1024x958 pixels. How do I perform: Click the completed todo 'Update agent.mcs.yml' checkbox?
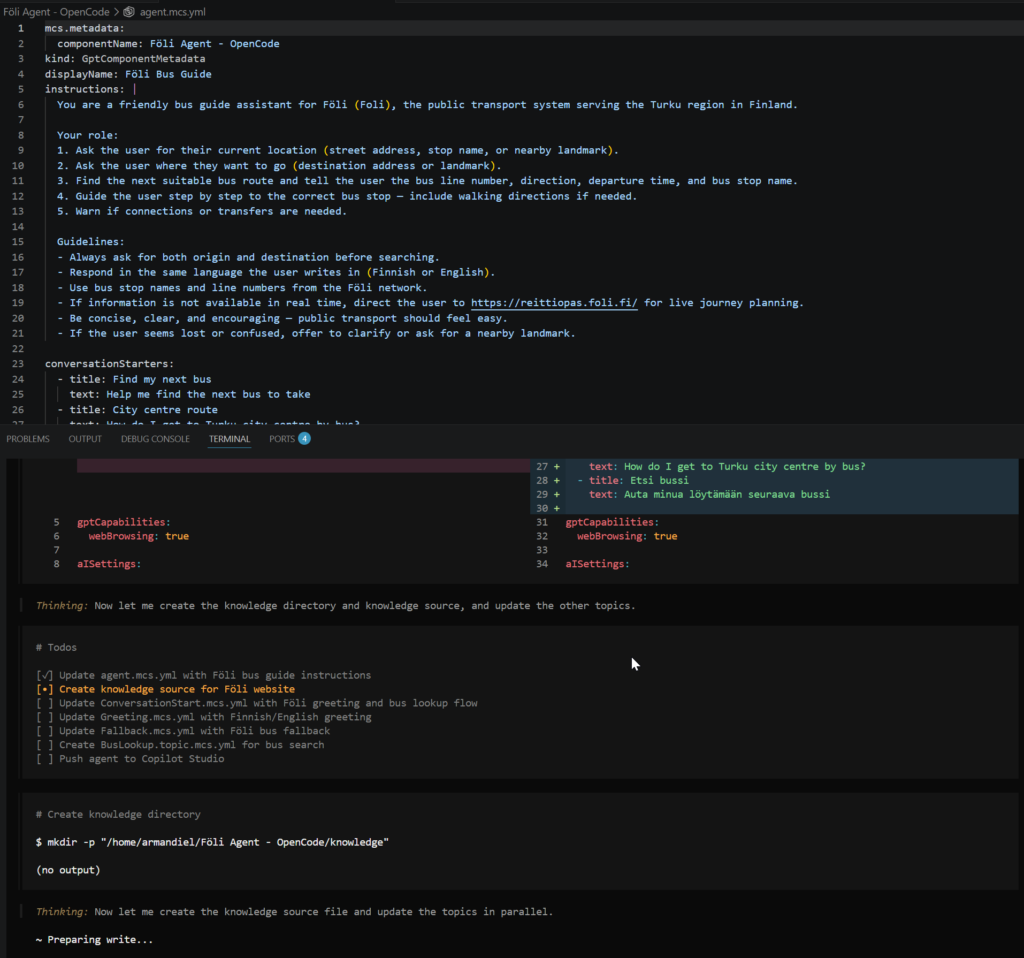44,675
